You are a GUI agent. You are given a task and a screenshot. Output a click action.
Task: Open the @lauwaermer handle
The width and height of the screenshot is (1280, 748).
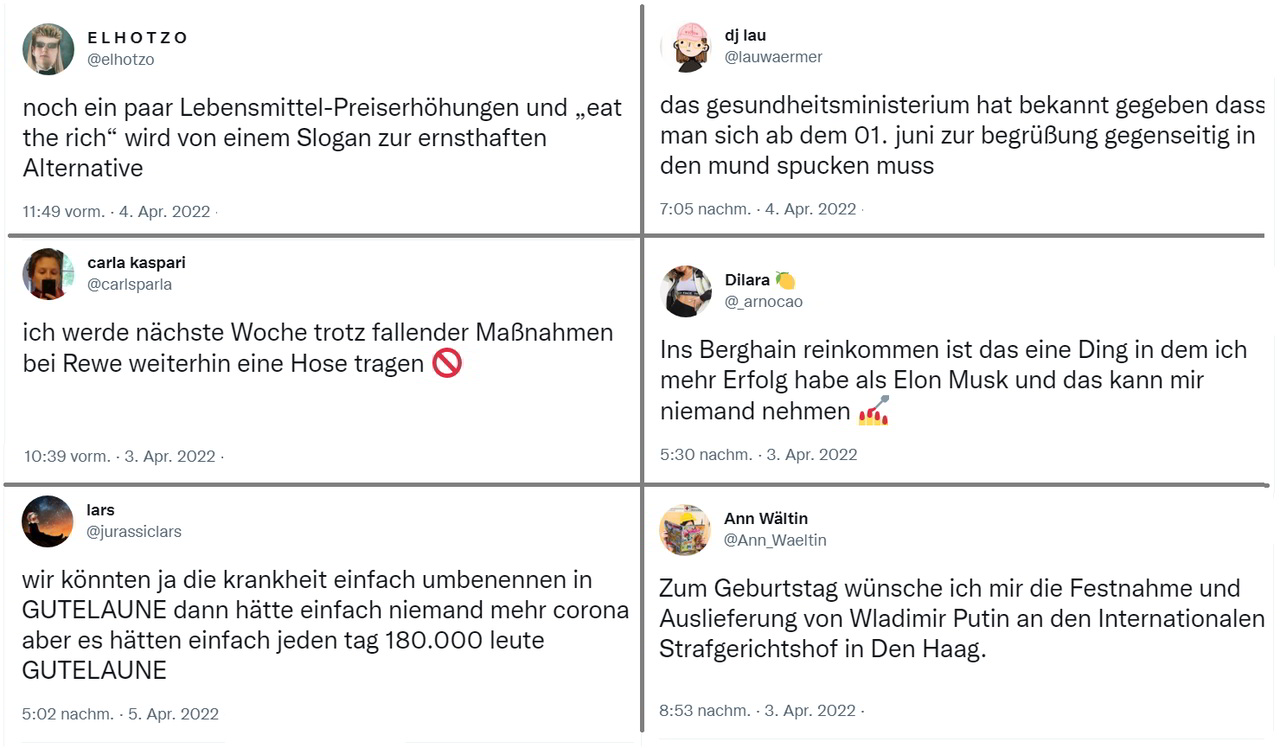point(773,57)
